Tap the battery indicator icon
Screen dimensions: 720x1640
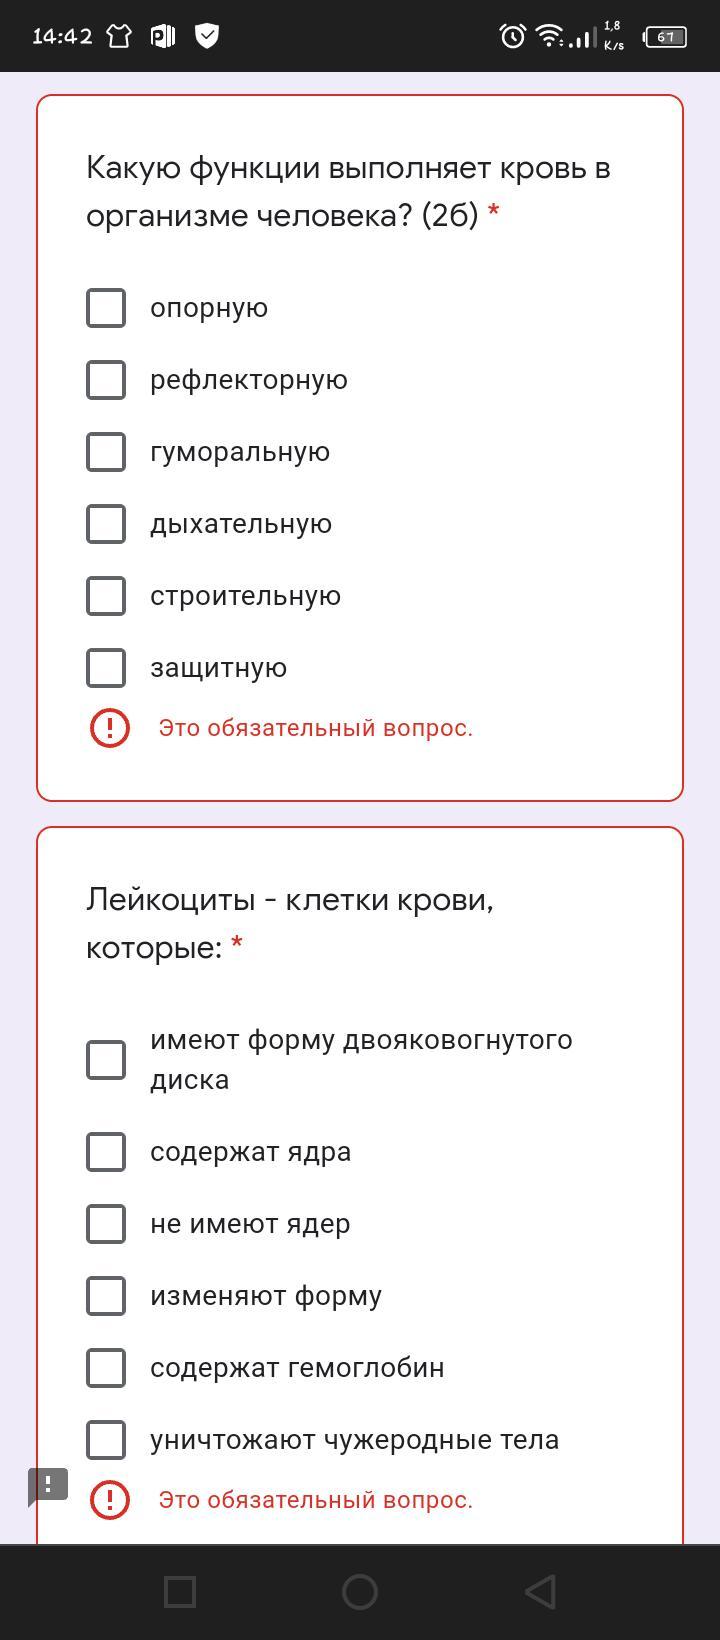pyautogui.click(x=666, y=37)
